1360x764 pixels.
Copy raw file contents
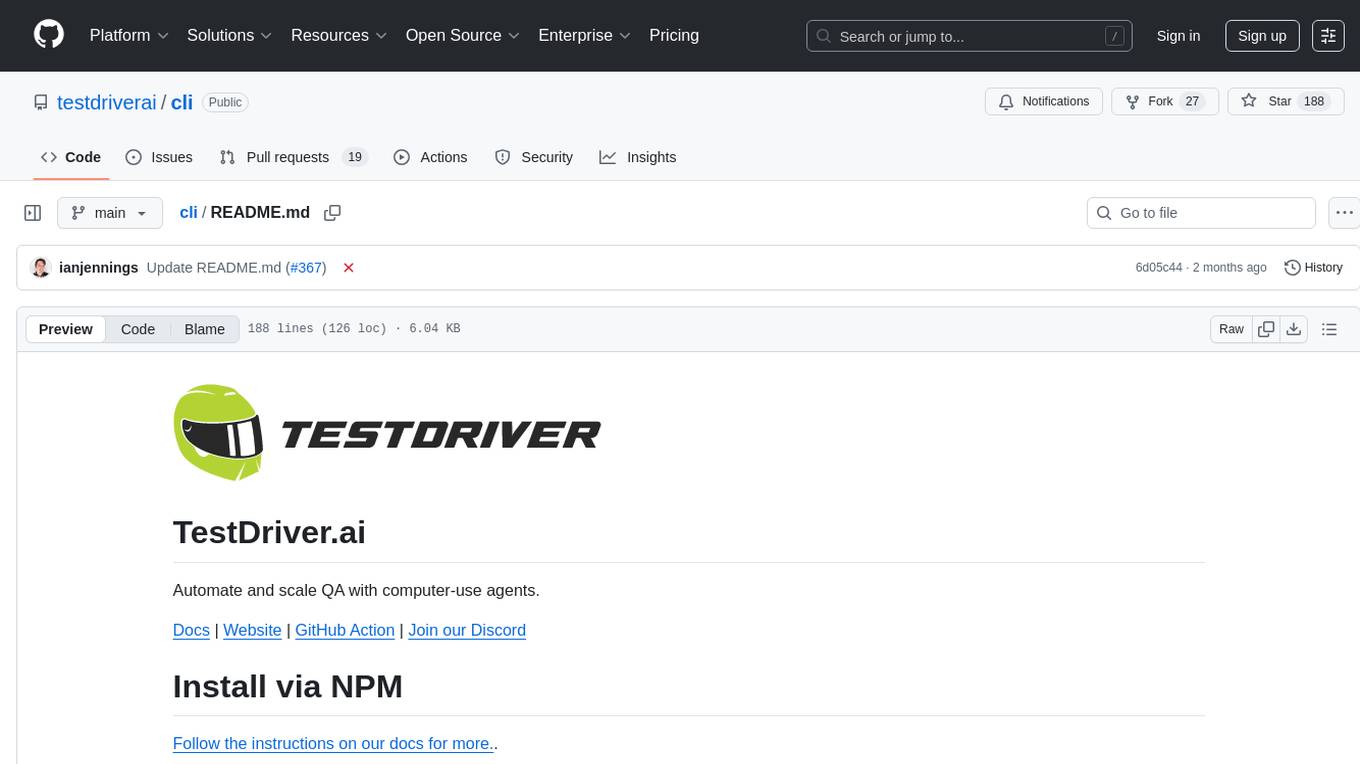(1266, 329)
